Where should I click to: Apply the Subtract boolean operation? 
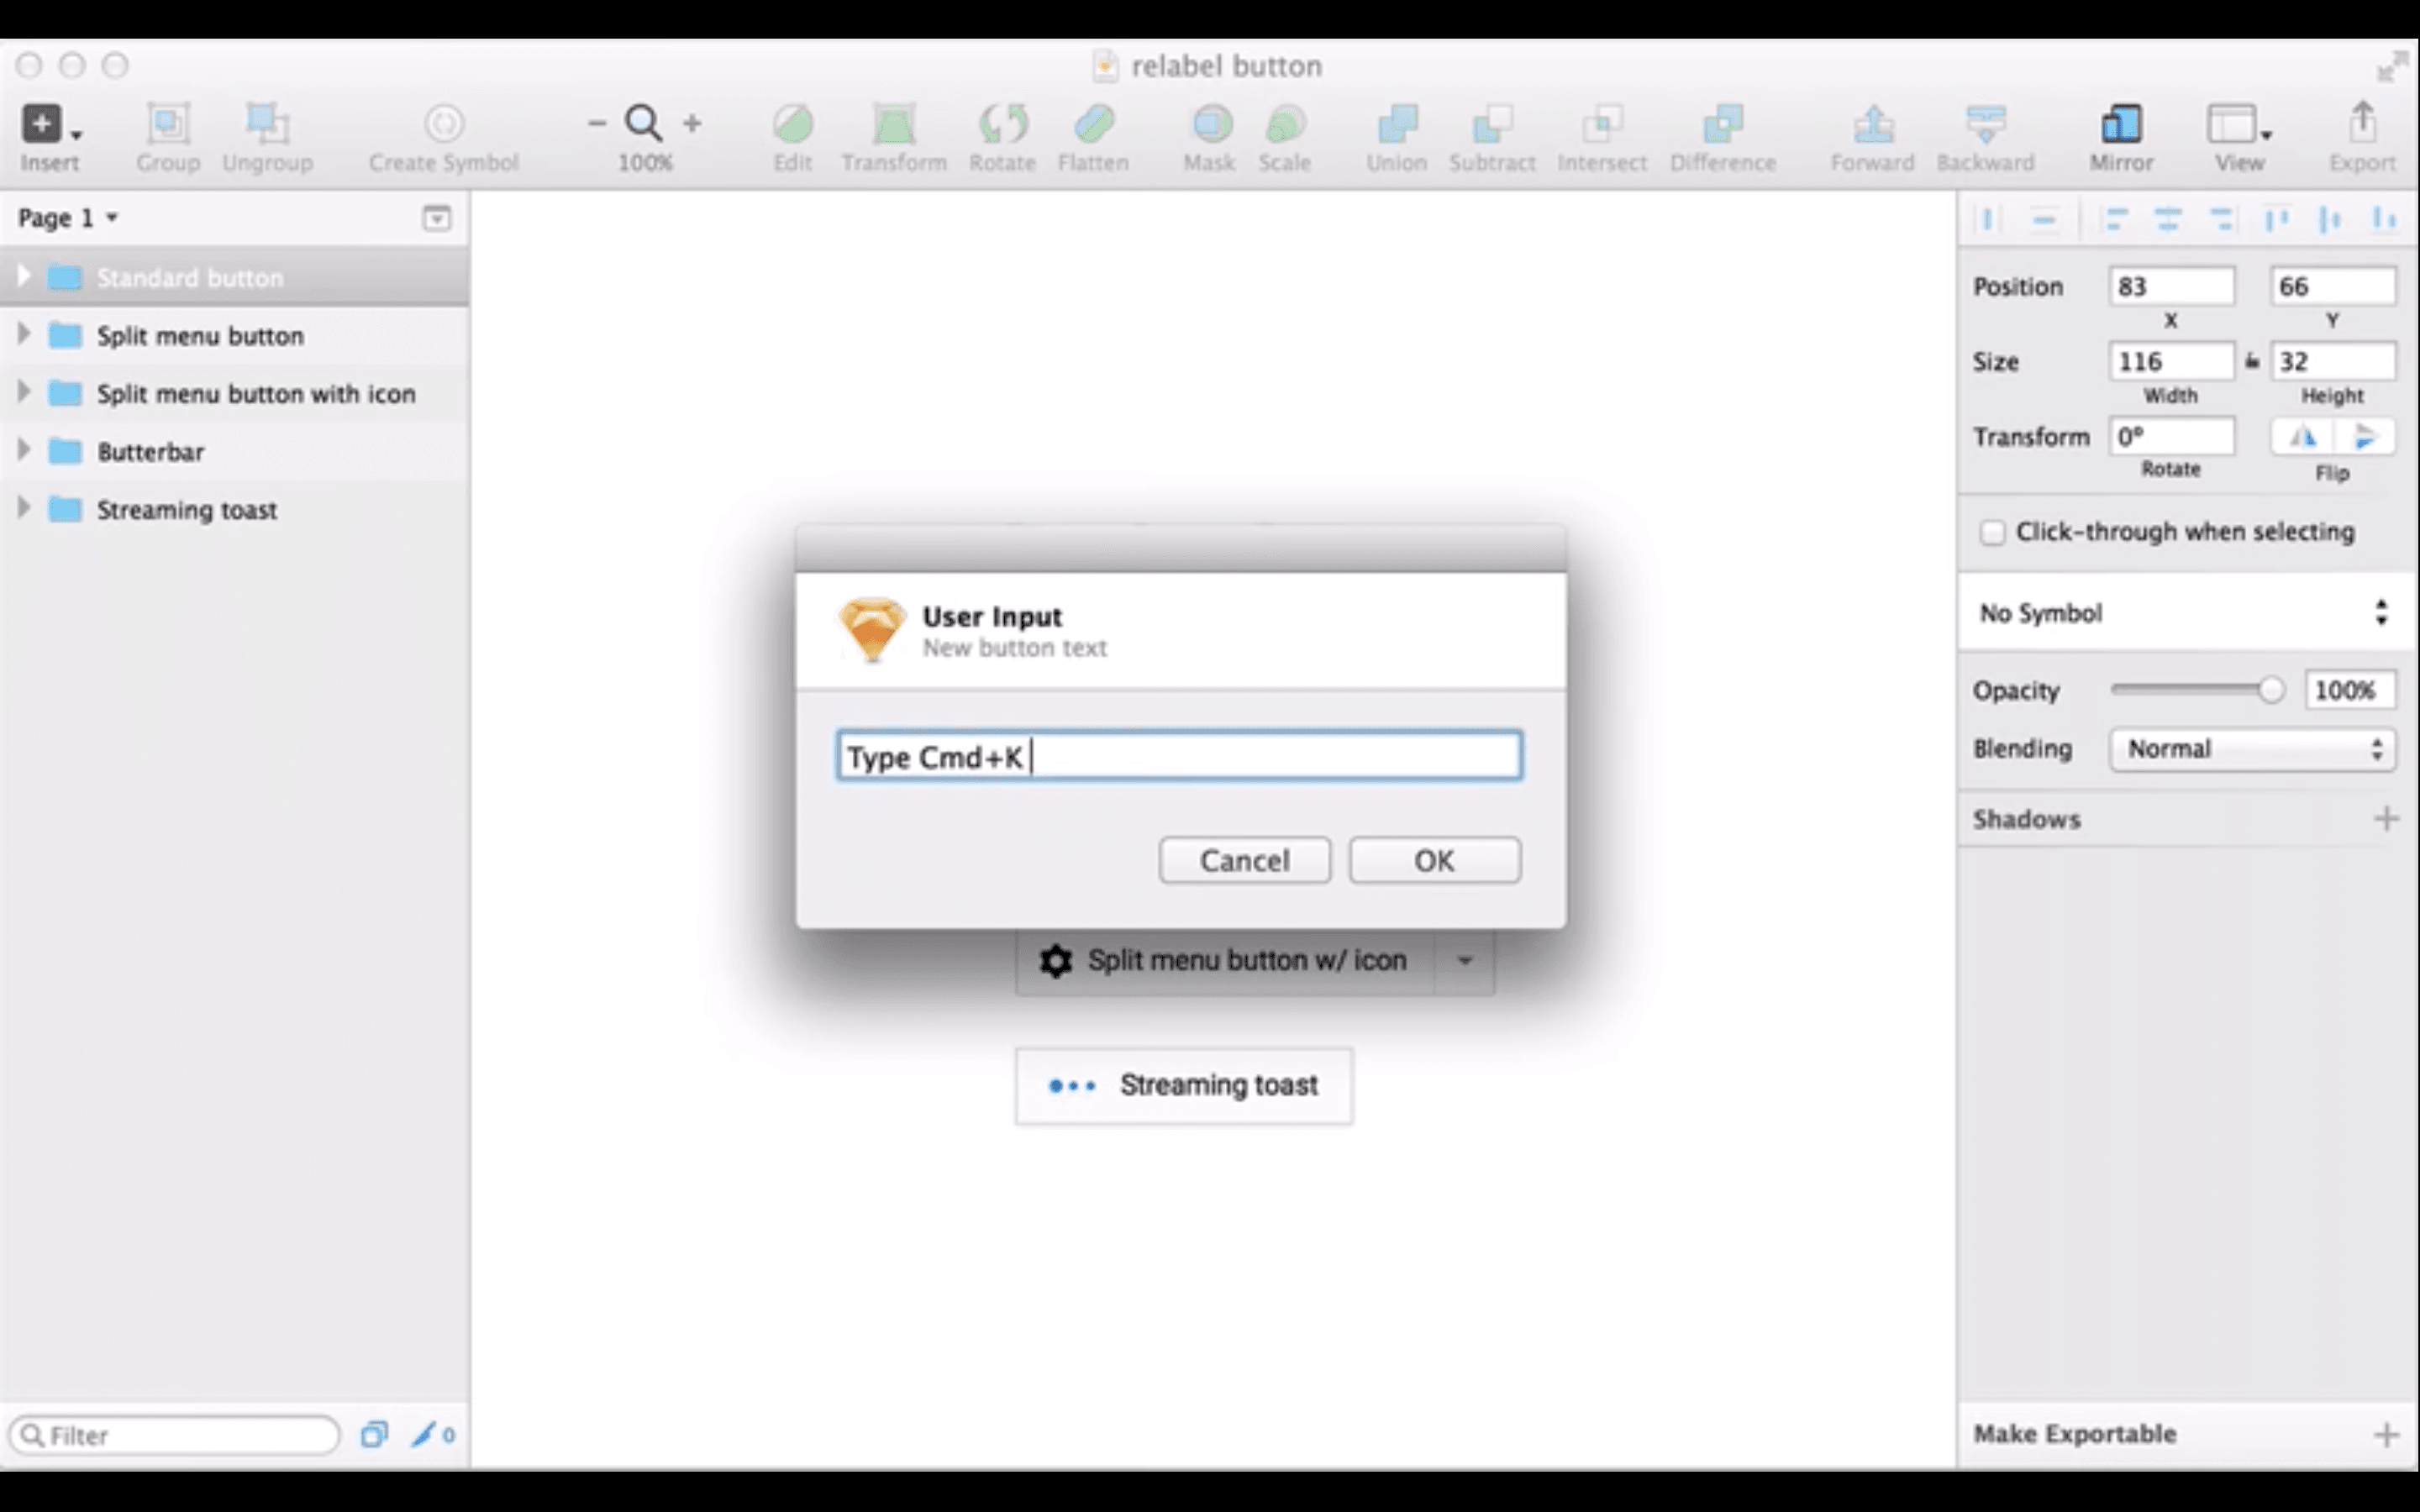(1492, 124)
